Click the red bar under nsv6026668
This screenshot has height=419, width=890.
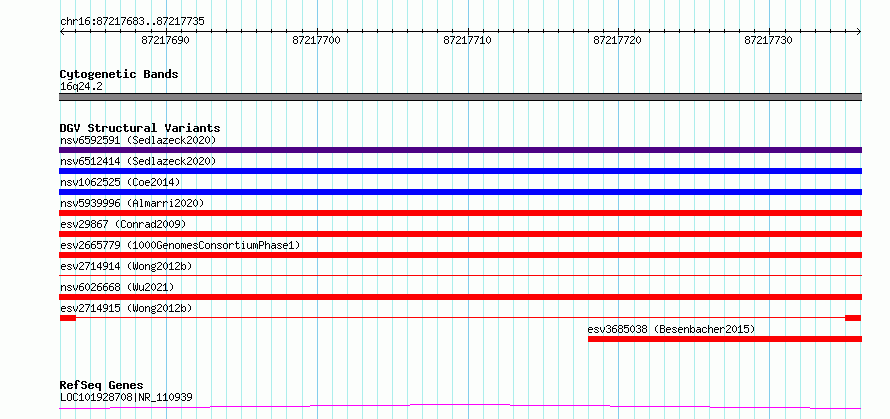click(460, 297)
